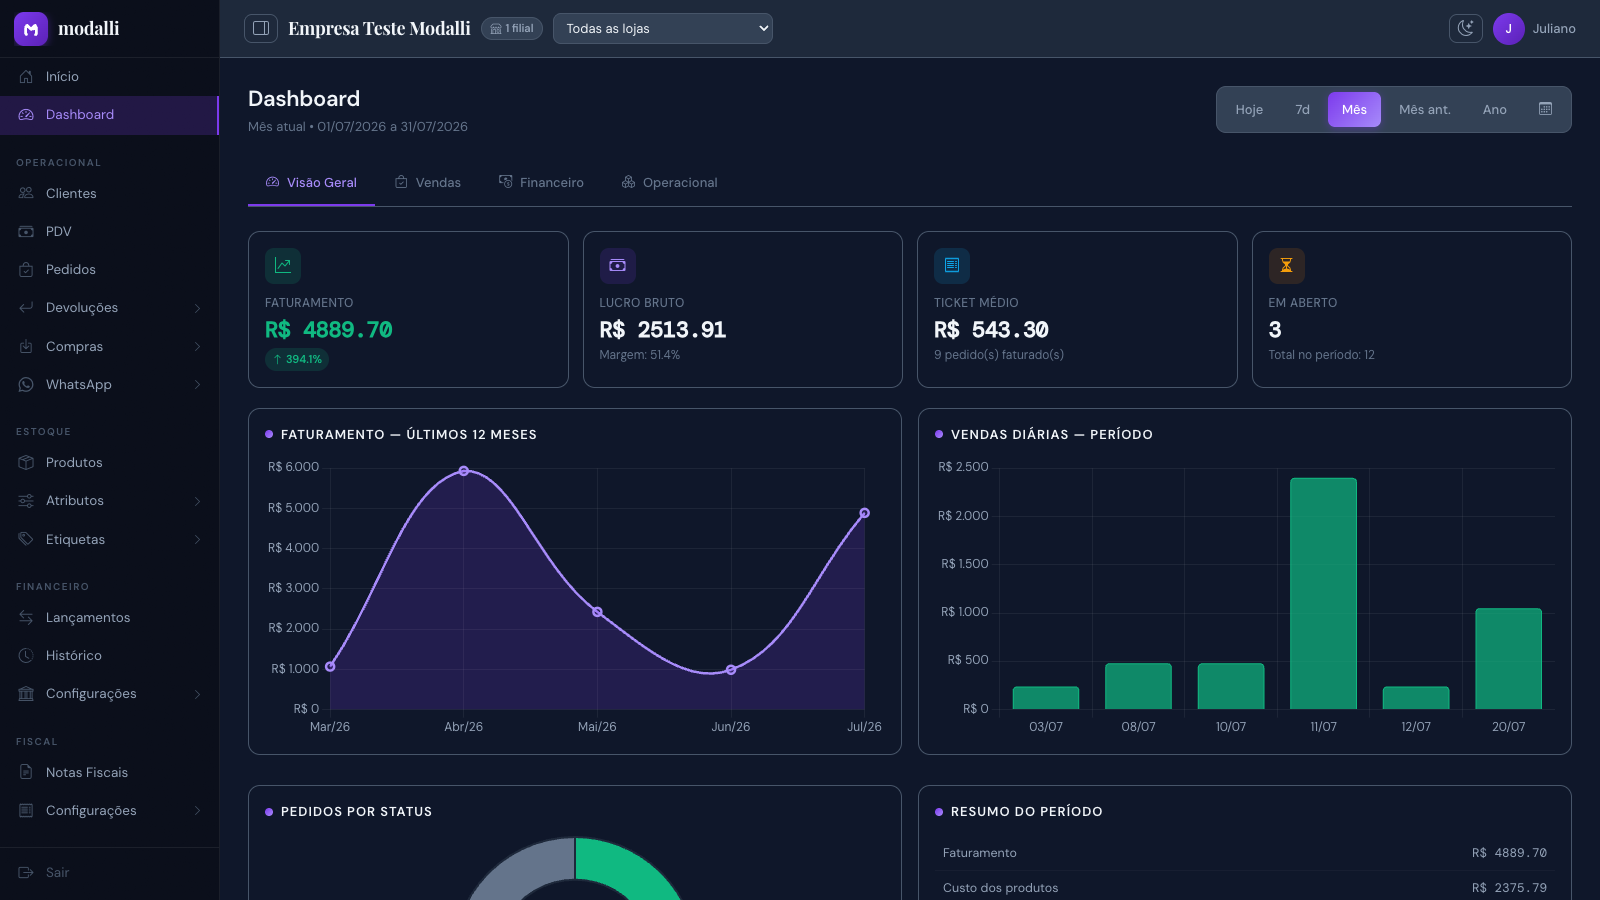This screenshot has width=1600, height=900.
Task: Click the Faturamento chart icon
Action: click(x=283, y=265)
